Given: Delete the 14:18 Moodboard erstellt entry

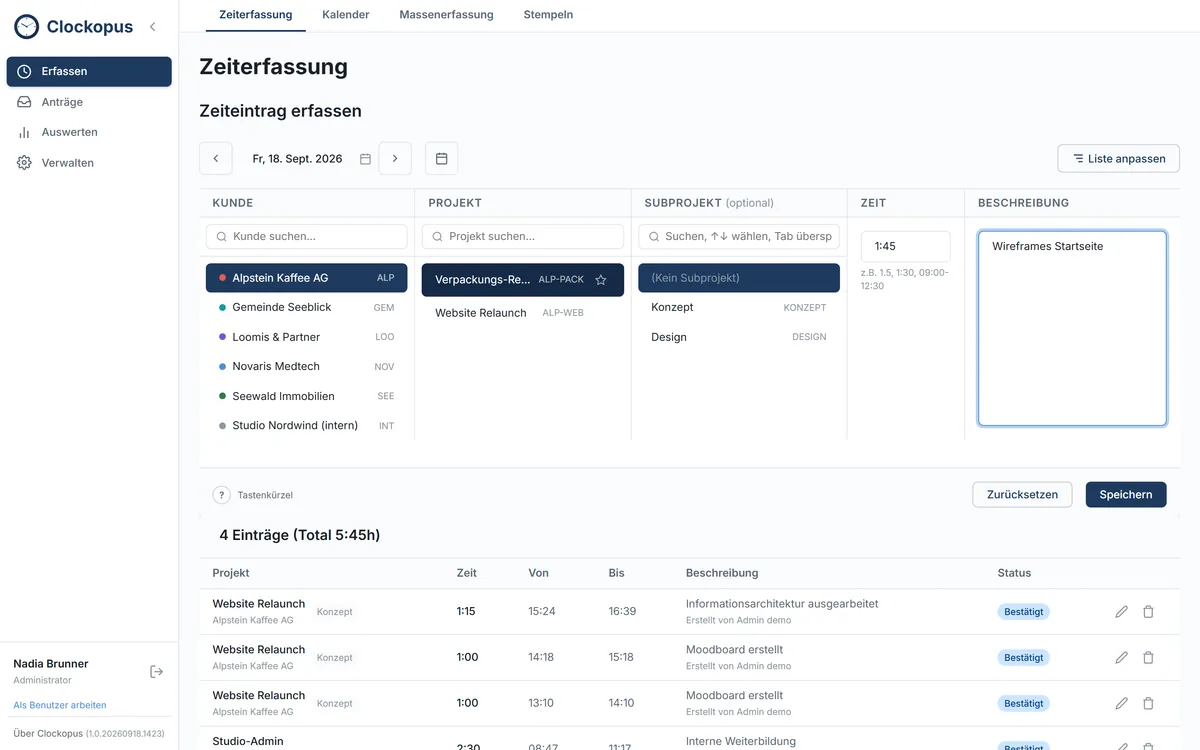Looking at the screenshot, I should coord(1148,658).
